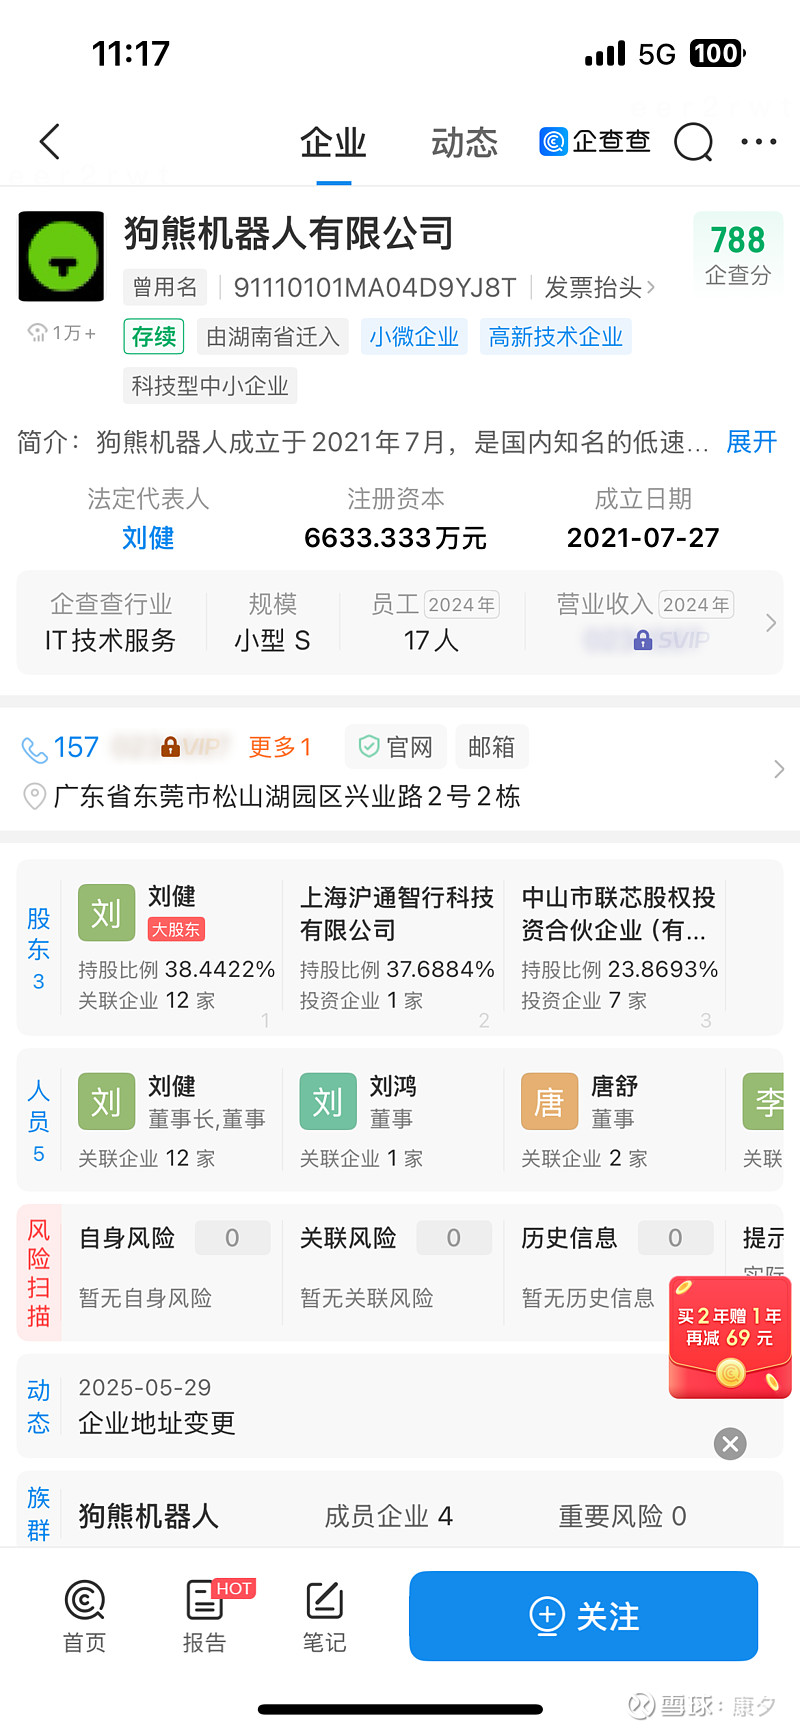Screen dimensions: 800x1731
Task: Close the red envelope promo
Action: point(730,1443)
